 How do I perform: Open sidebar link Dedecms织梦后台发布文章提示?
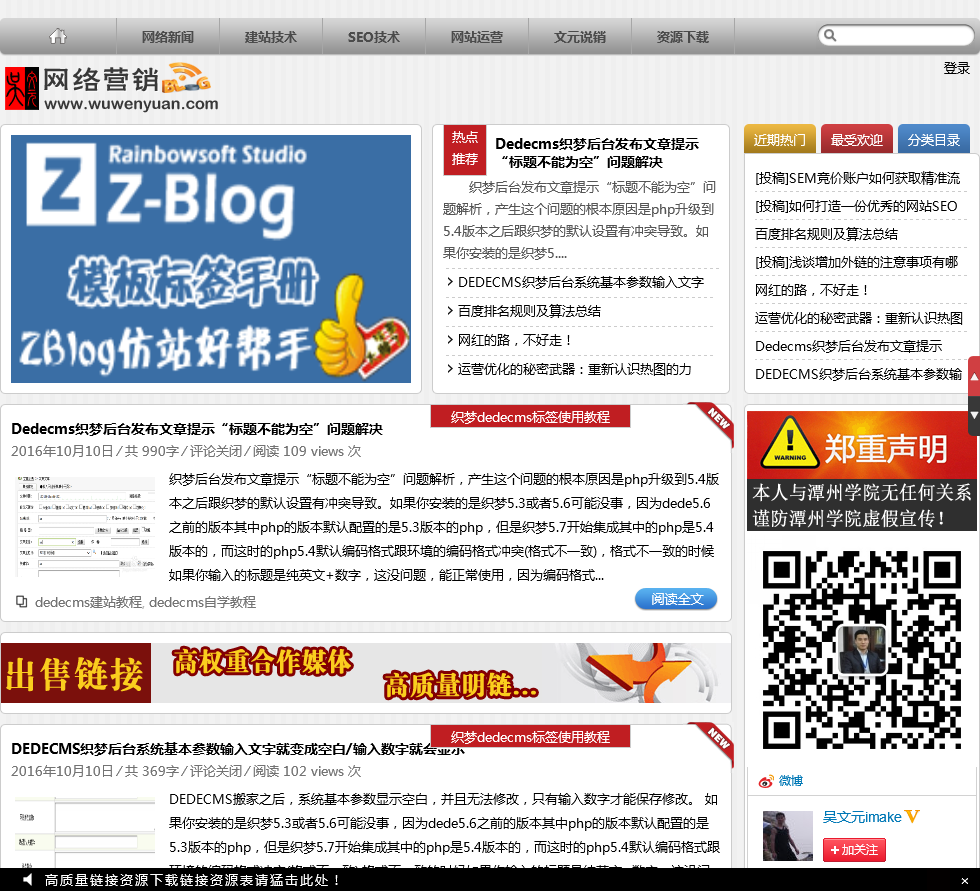tap(848, 346)
